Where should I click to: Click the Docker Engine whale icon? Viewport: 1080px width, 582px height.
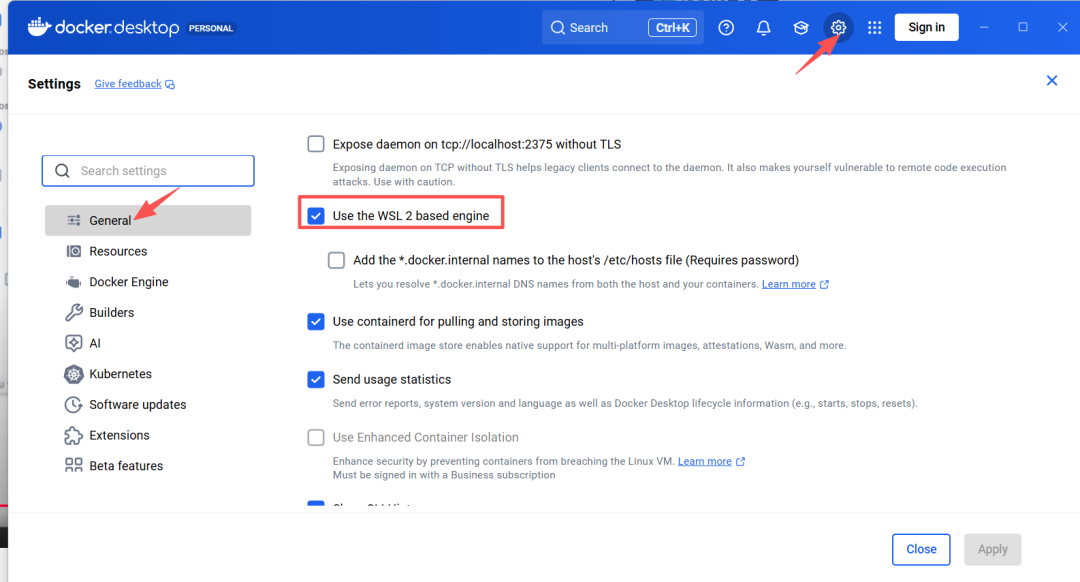coord(74,282)
